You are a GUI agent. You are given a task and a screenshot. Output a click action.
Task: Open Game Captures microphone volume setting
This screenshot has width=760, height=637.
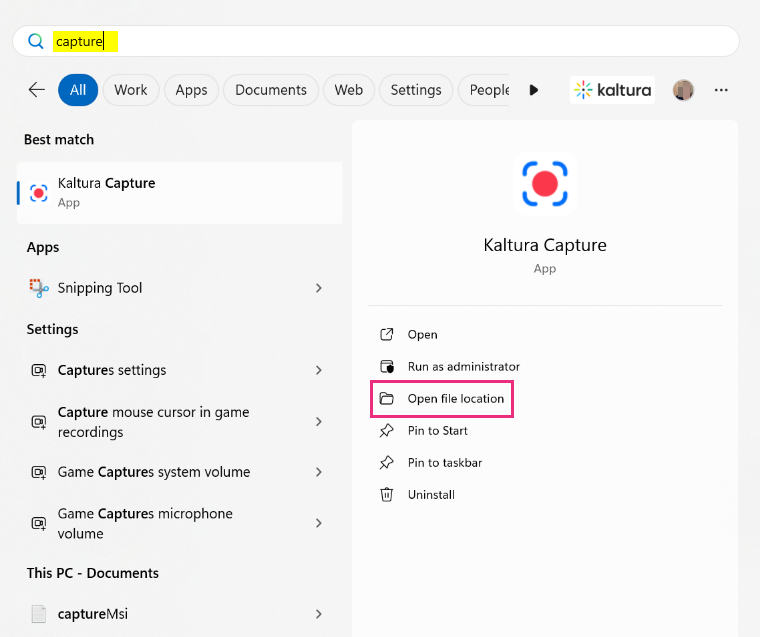tap(180, 523)
